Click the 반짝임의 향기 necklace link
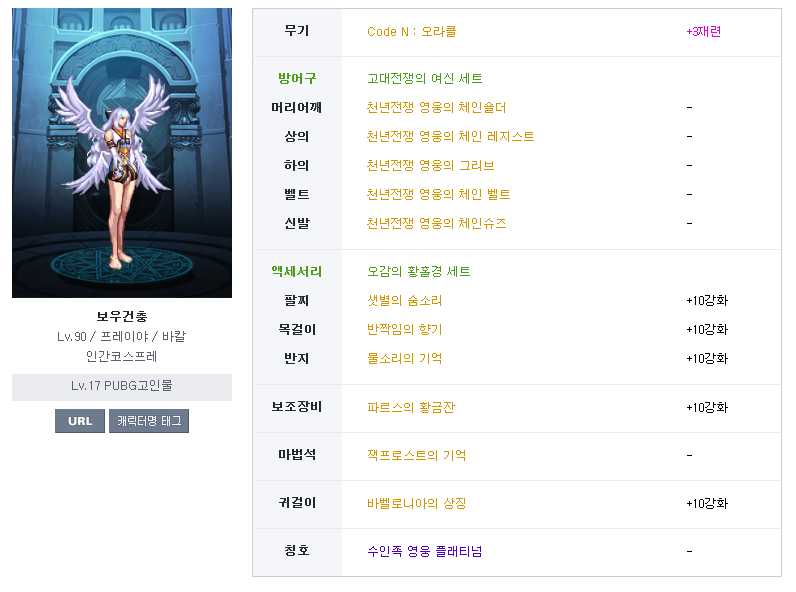Screen dimensions: 796x592 404,330
